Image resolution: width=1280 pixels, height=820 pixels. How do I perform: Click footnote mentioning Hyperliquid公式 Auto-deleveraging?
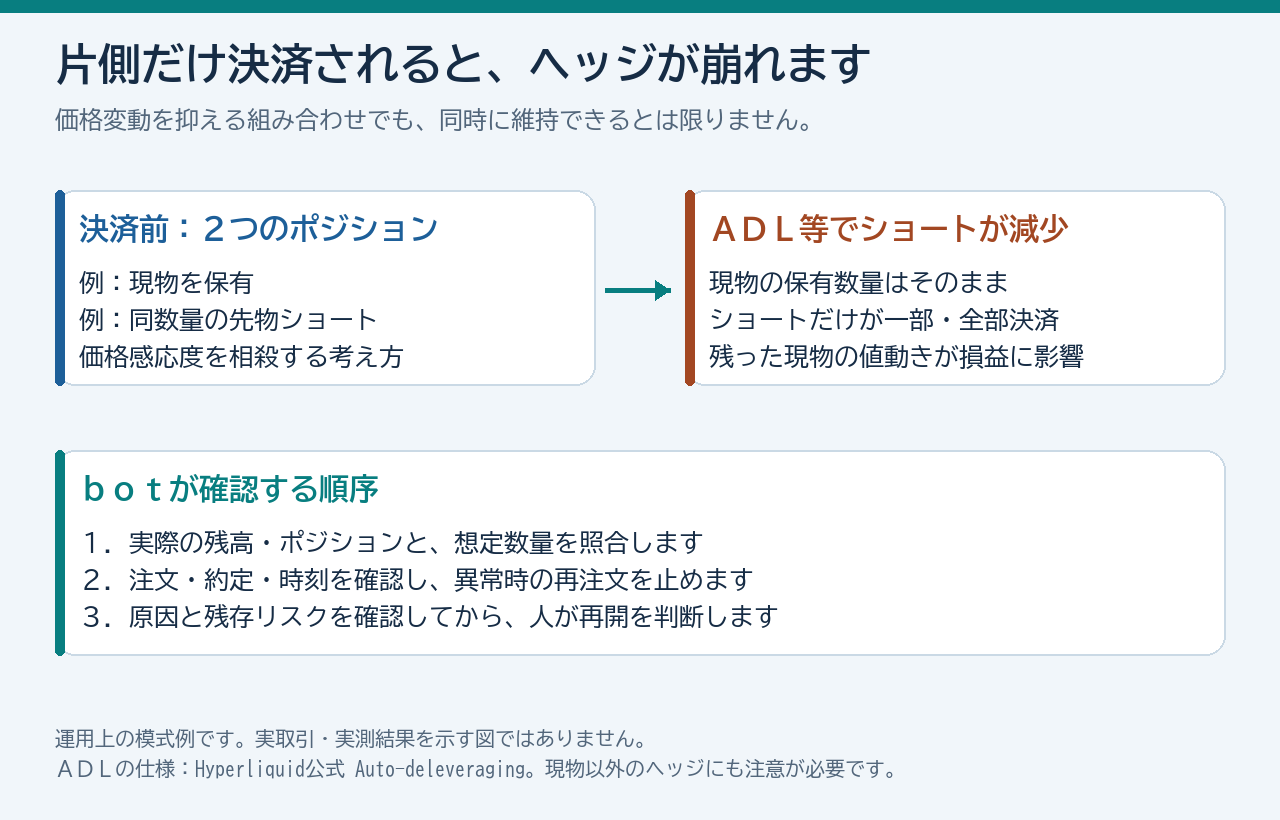[476, 769]
